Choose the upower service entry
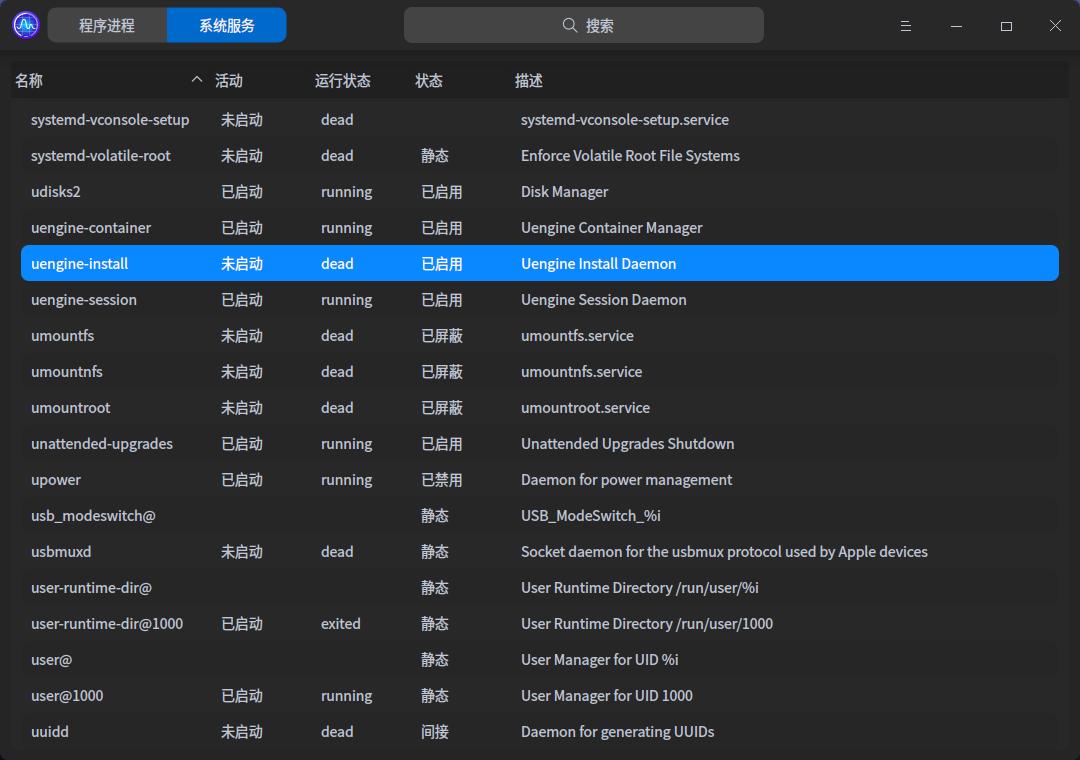 pos(56,480)
